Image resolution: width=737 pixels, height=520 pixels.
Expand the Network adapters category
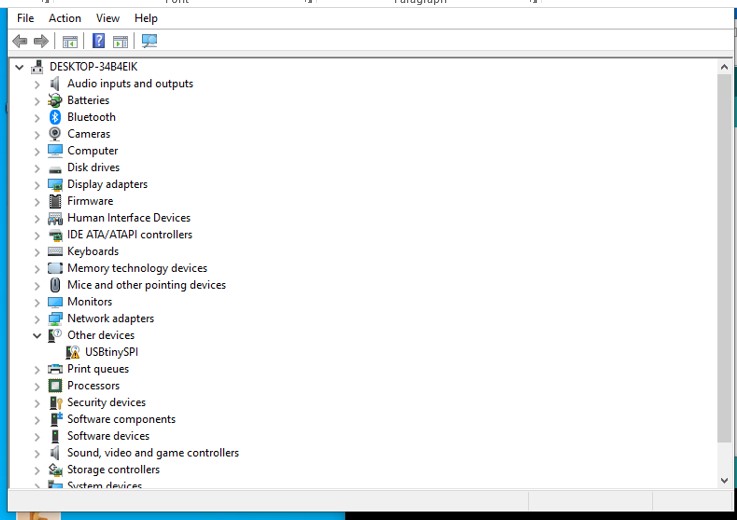coord(37,320)
